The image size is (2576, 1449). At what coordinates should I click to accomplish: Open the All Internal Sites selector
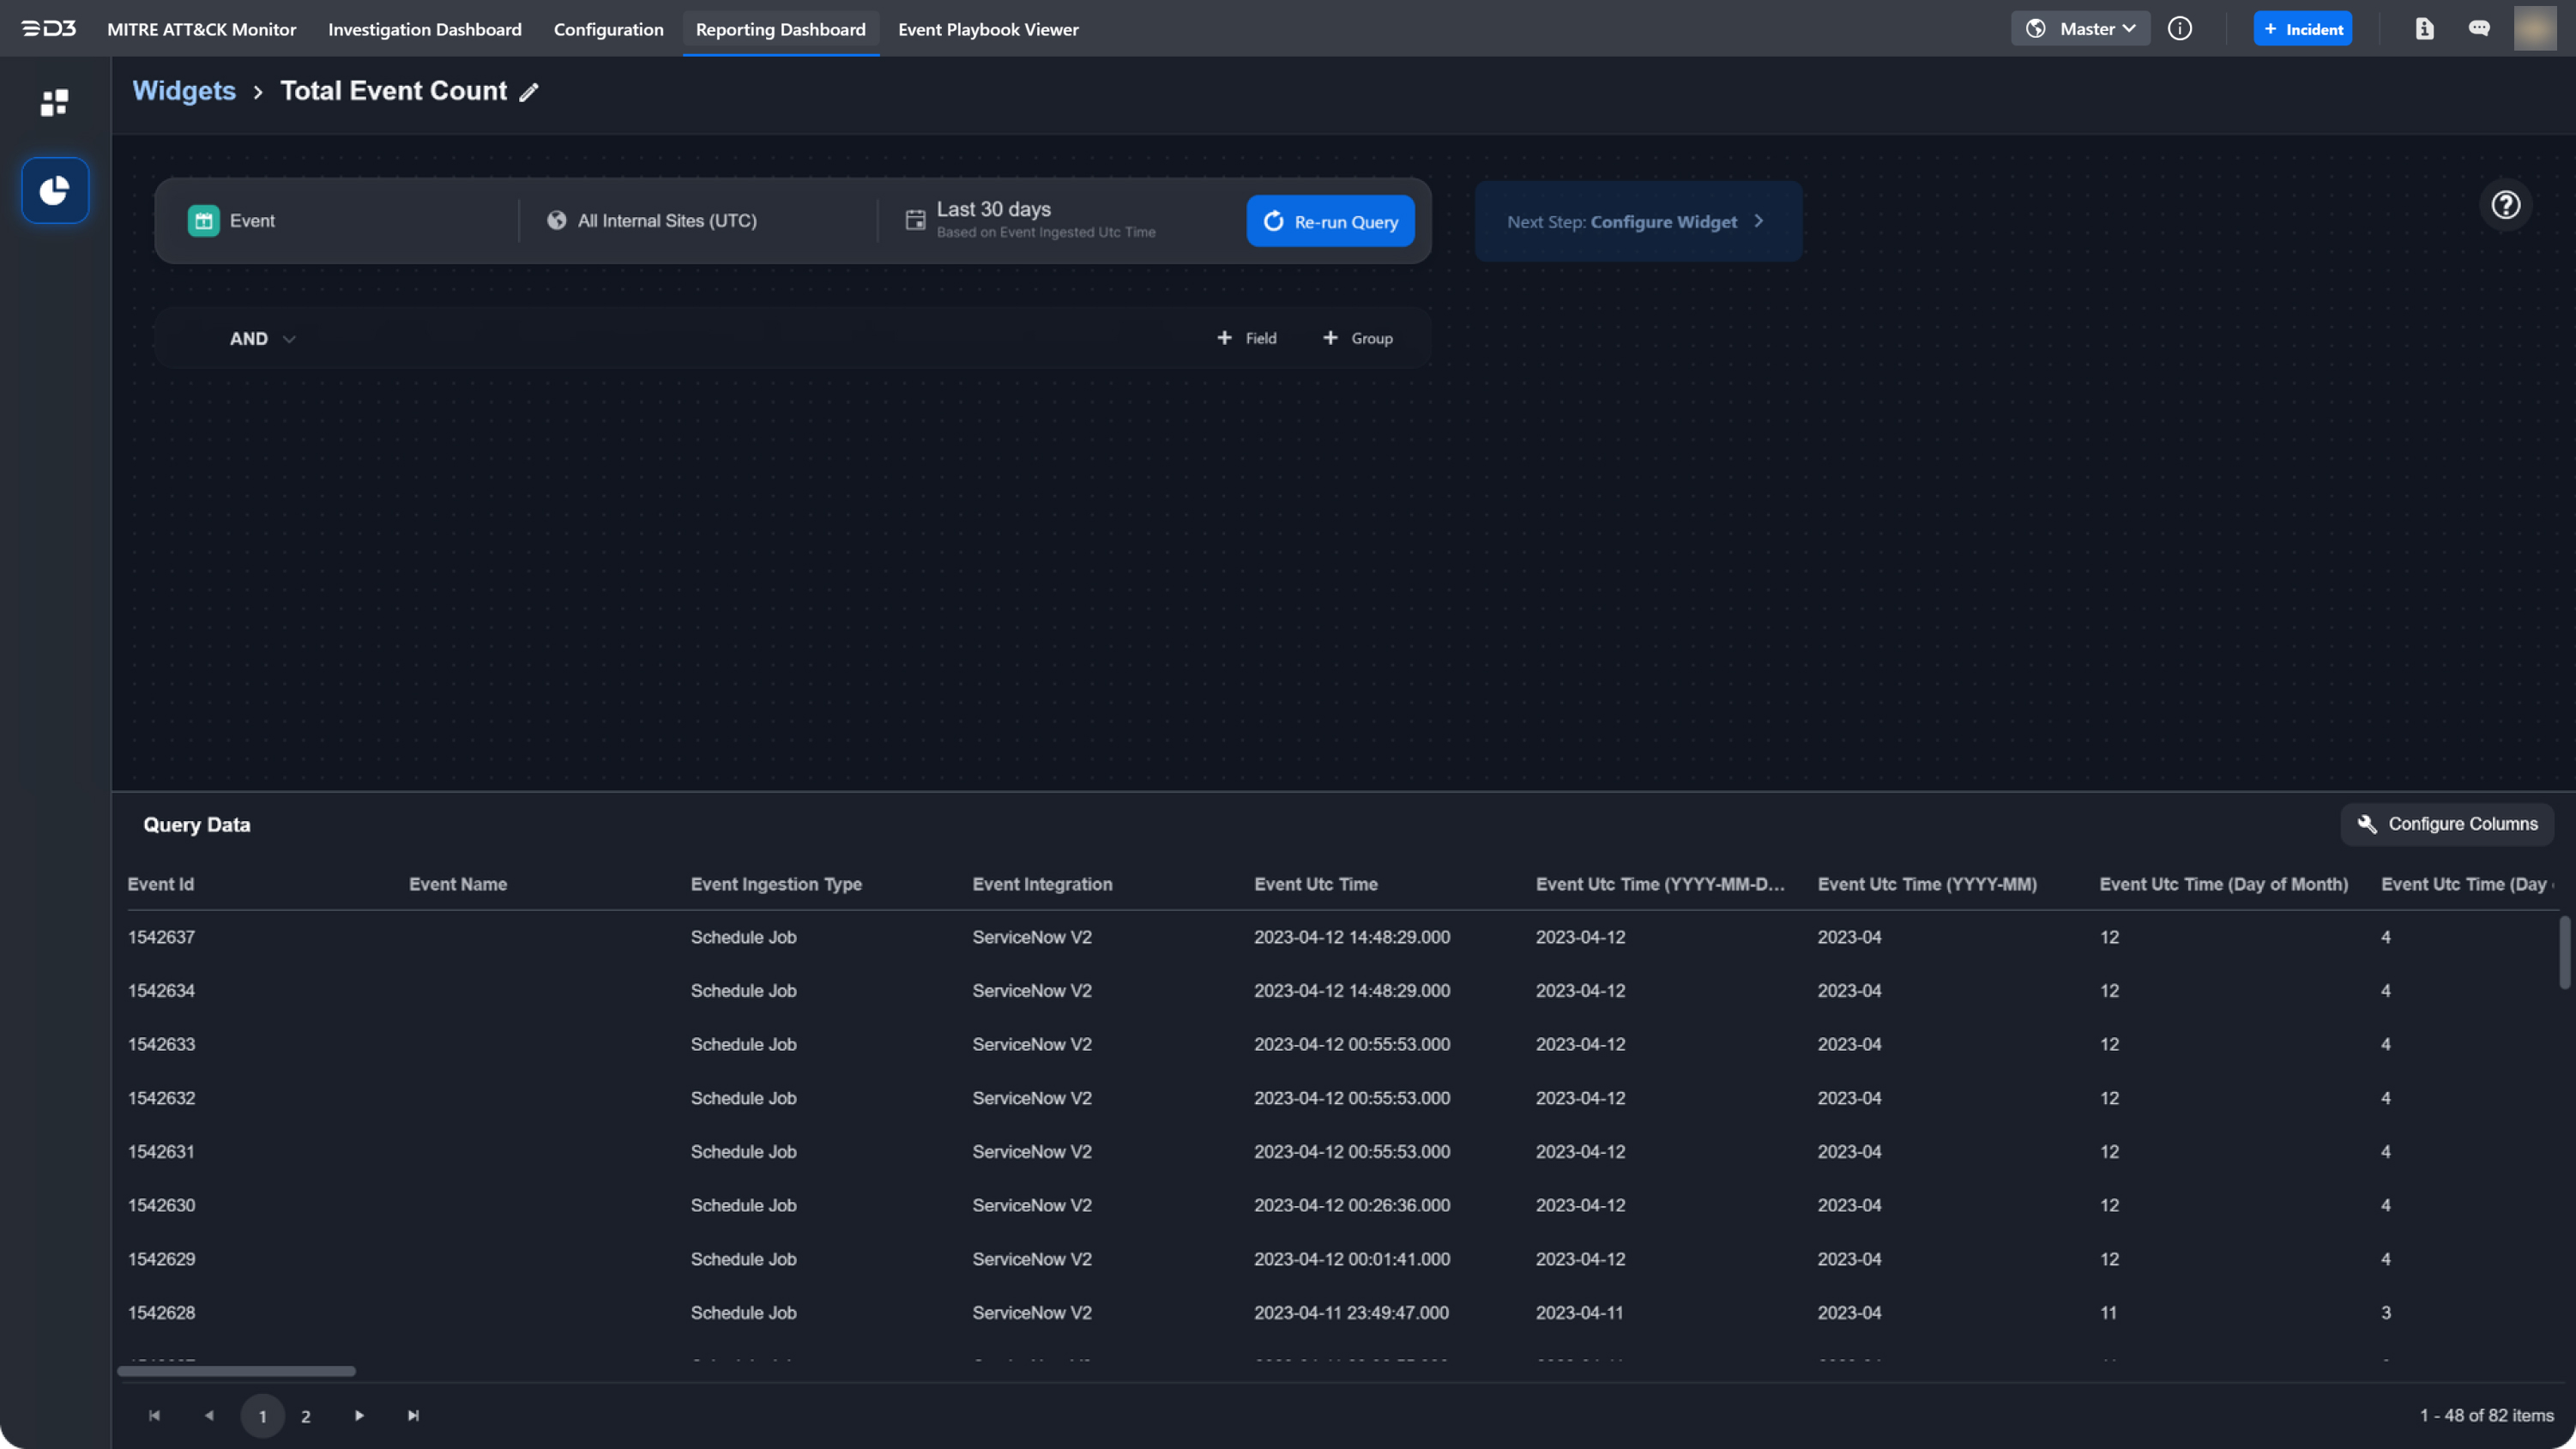pyautogui.click(x=667, y=221)
